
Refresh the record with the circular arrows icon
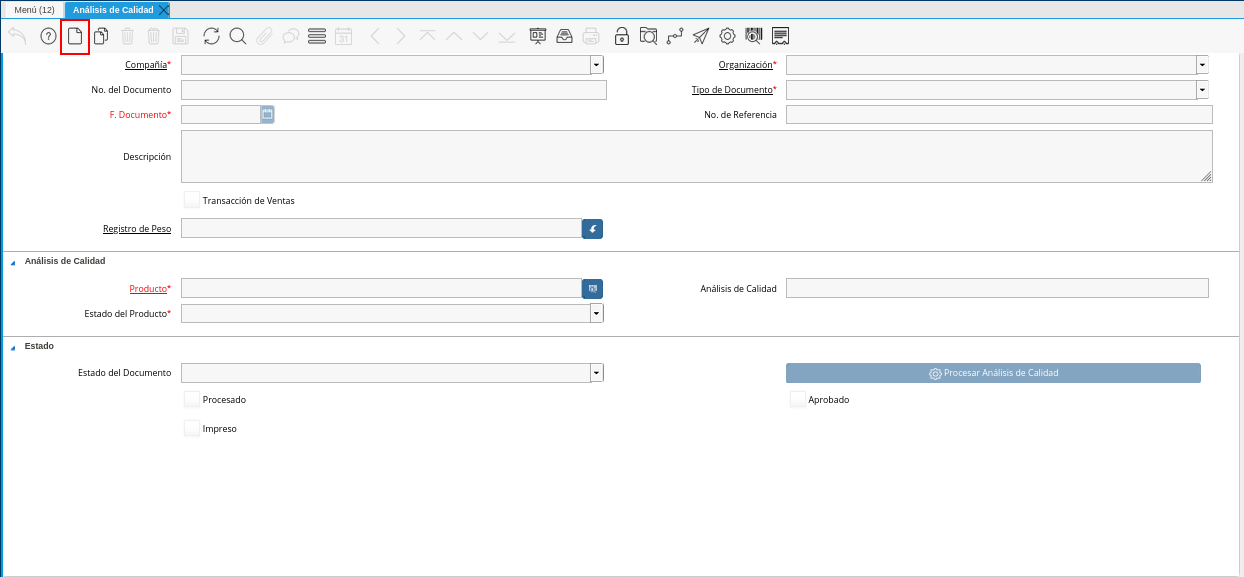pyautogui.click(x=211, y=36)
